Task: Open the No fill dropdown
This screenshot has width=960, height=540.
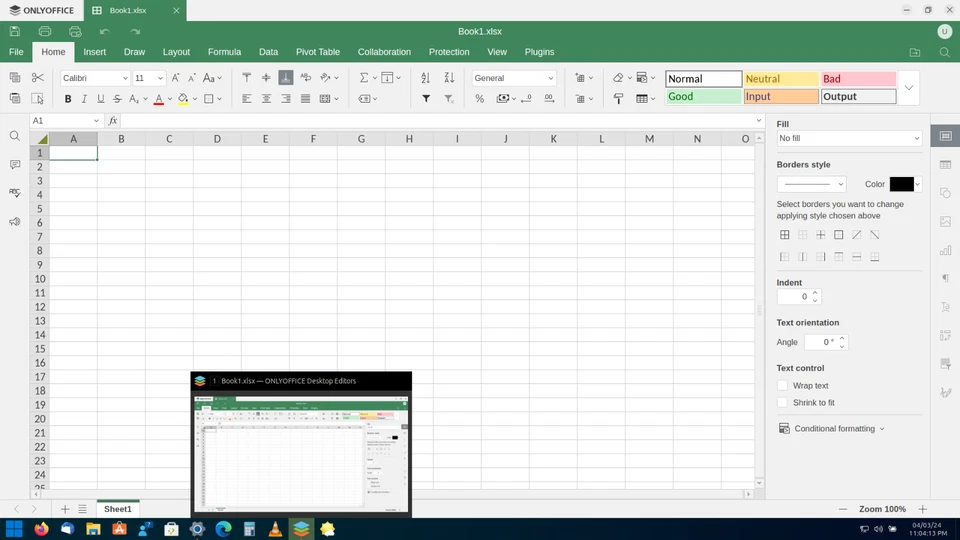Action: (849, 138)
